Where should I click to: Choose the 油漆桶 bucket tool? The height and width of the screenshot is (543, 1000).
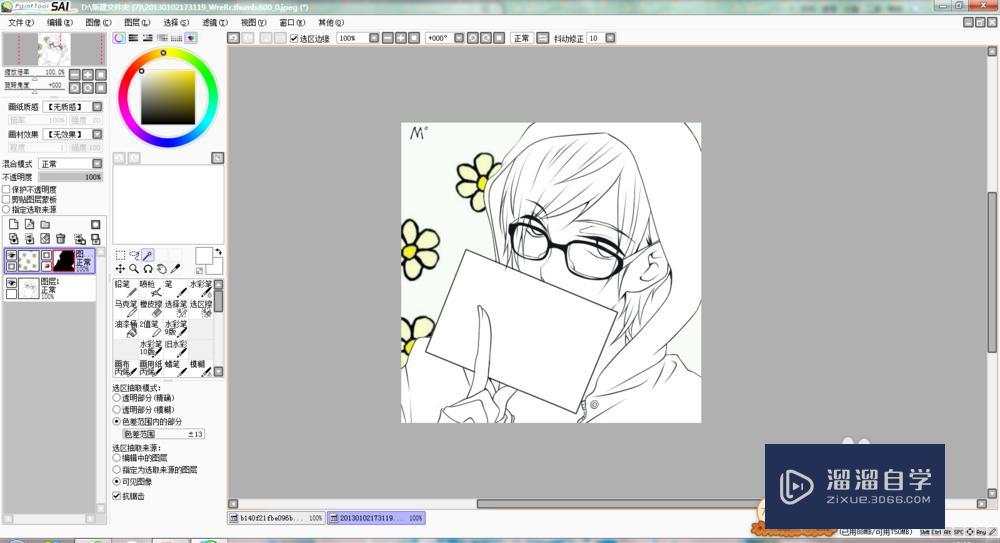[x=125, y=328]
